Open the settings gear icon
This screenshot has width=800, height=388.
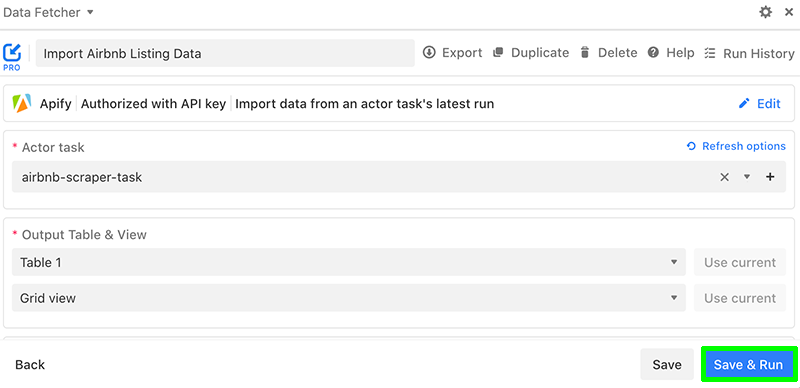765,12
